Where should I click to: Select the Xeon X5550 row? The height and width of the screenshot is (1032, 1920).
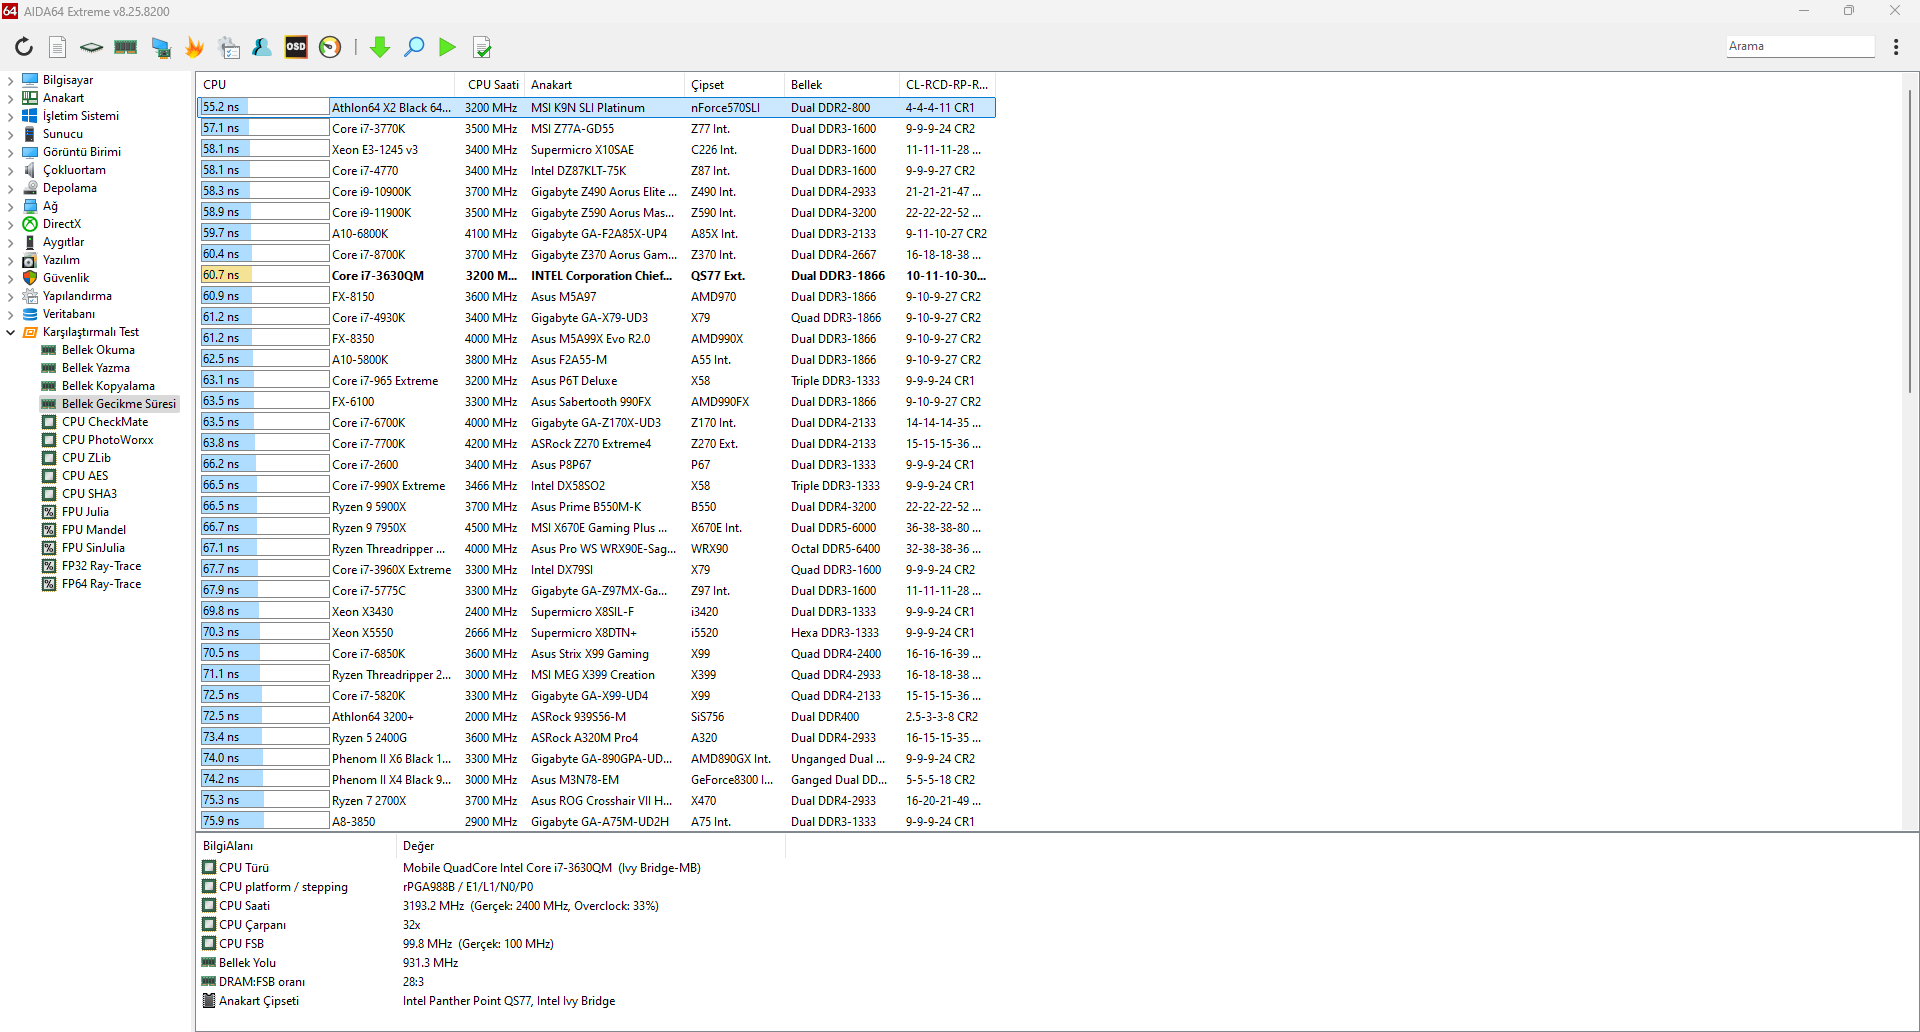[x=596, y=632]
